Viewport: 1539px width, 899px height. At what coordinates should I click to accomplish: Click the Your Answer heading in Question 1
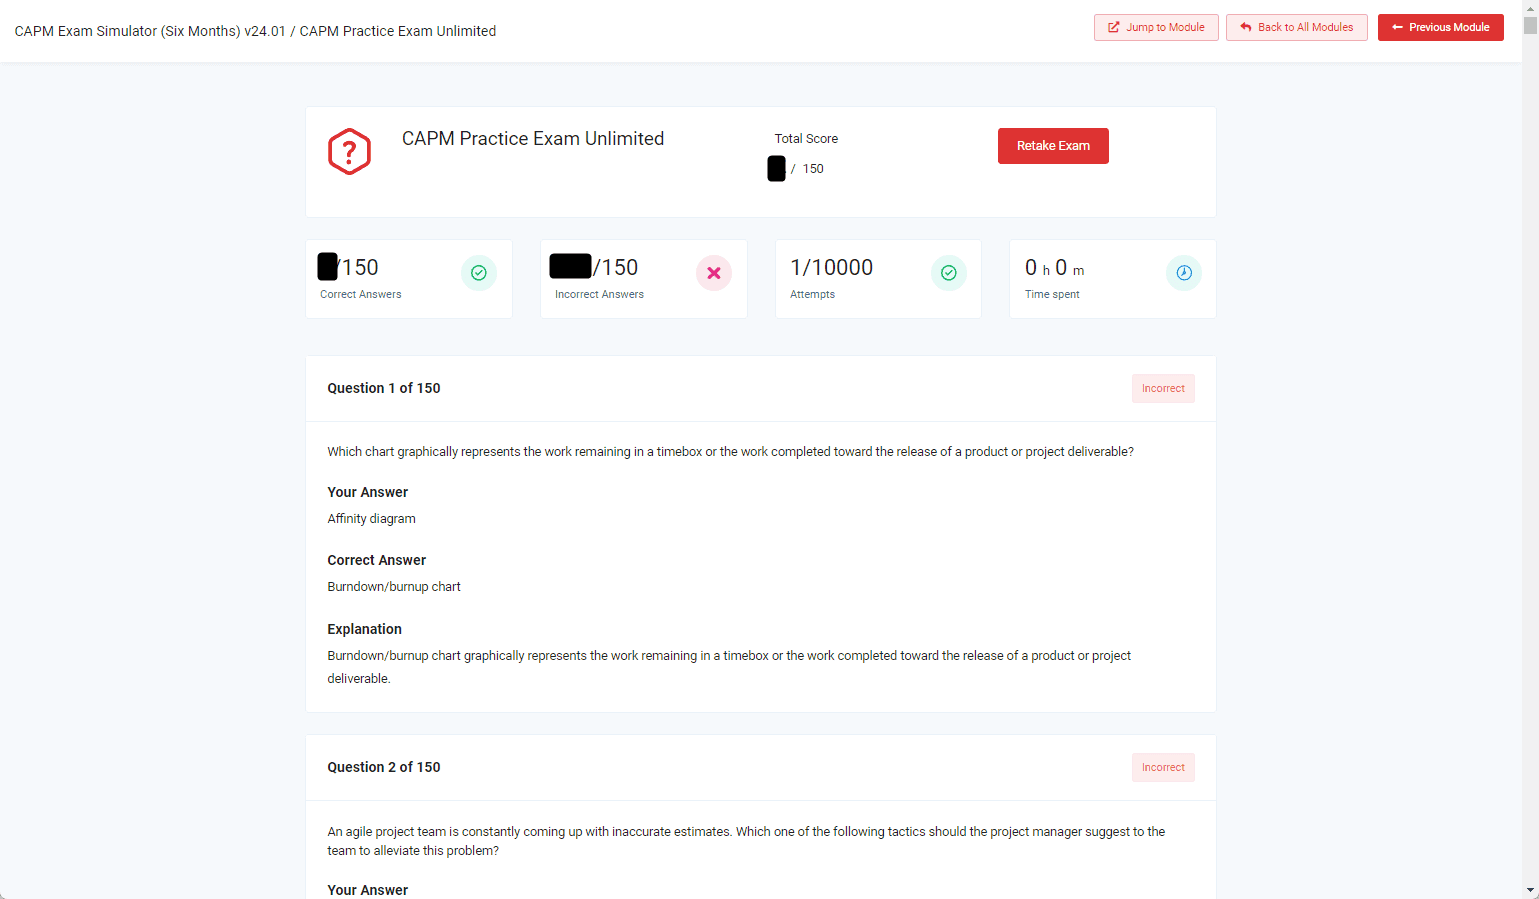click(x=367, y=492)
